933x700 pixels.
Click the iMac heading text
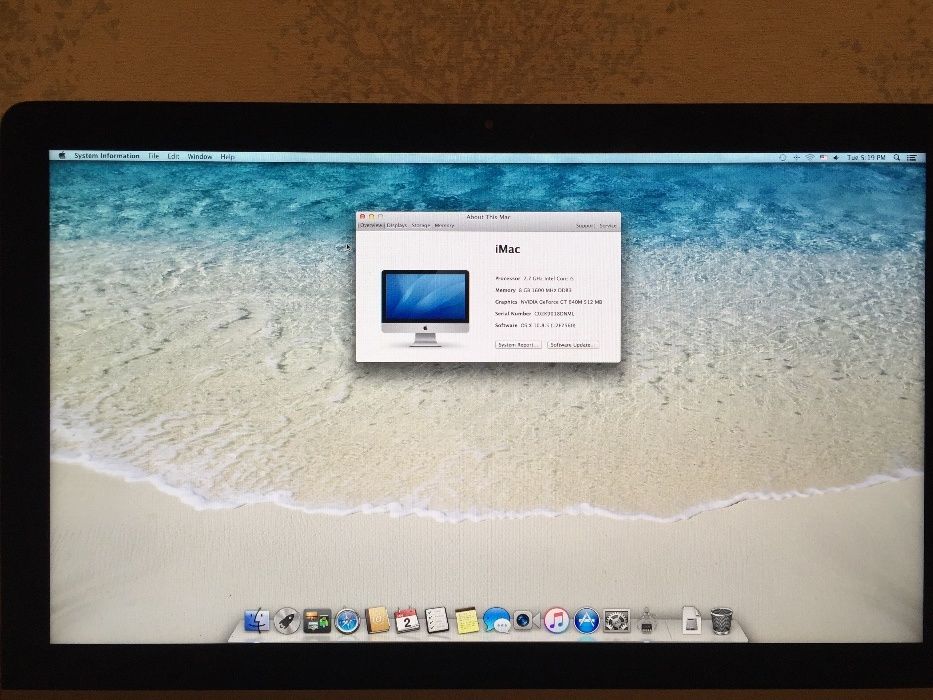508,249
